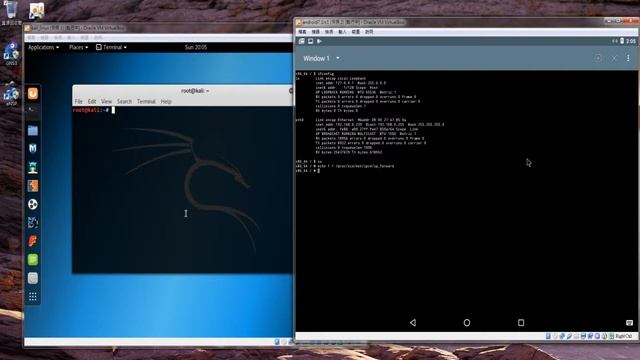Tap the Android Home navigation button
The height and width of the screenshot is (360, 640).
tap(467, 322)
